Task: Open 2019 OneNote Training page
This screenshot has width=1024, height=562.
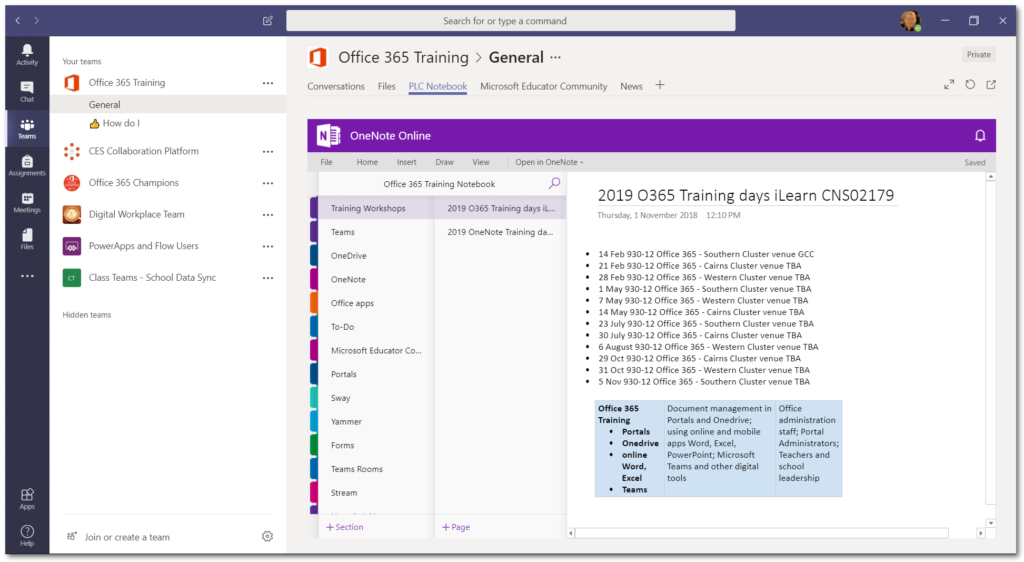Action: (500, 232)
